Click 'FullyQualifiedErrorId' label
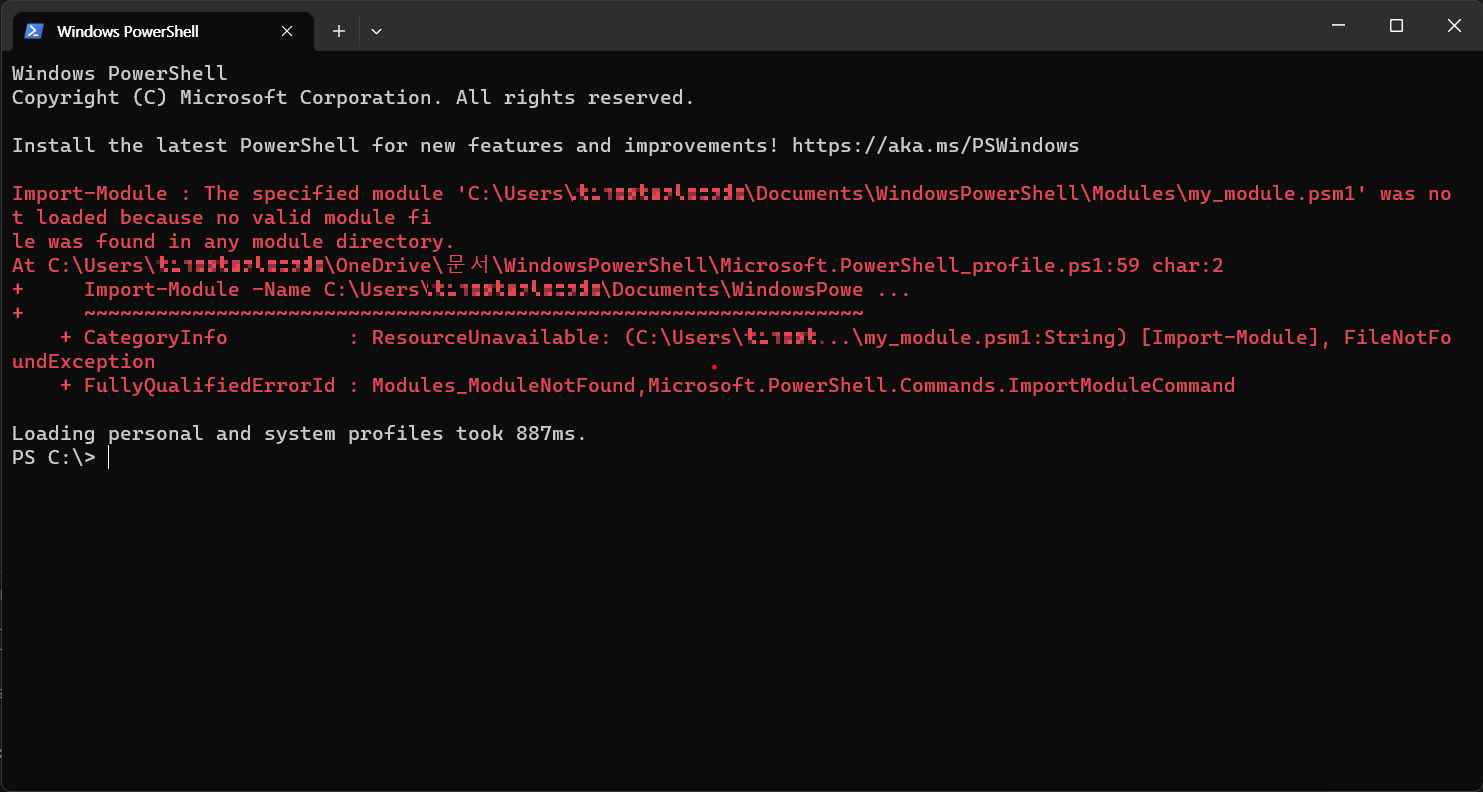 (x=209, y=385)
